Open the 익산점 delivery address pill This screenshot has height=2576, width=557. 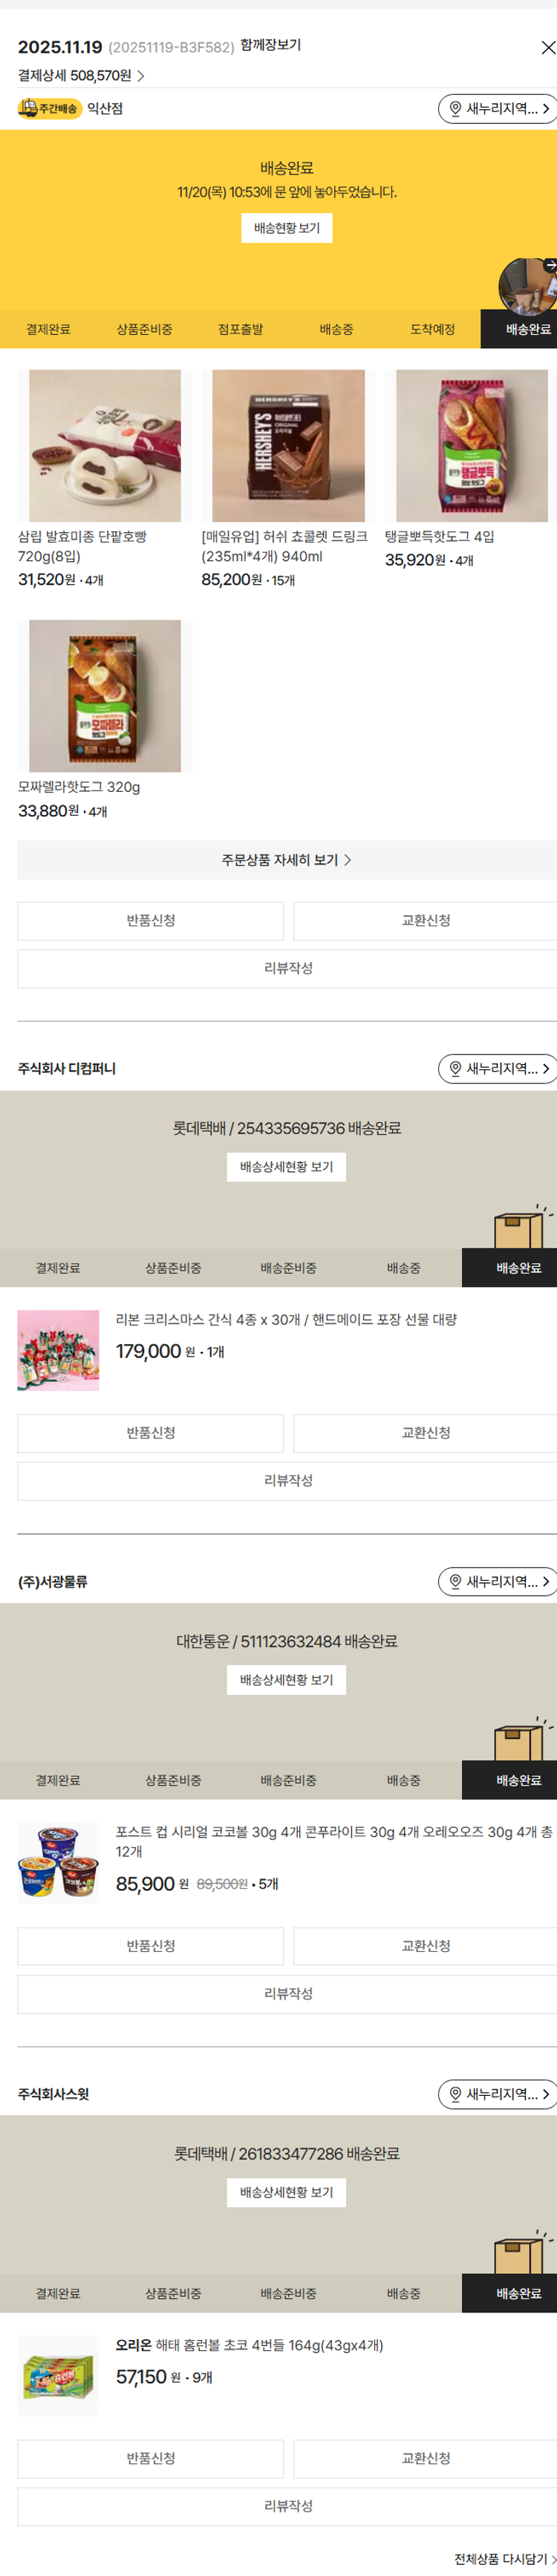pos(498,108)
